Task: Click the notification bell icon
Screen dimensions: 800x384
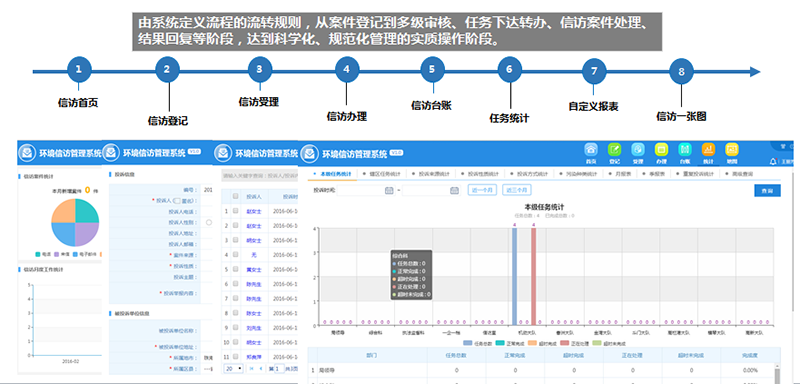Action: 773,162
